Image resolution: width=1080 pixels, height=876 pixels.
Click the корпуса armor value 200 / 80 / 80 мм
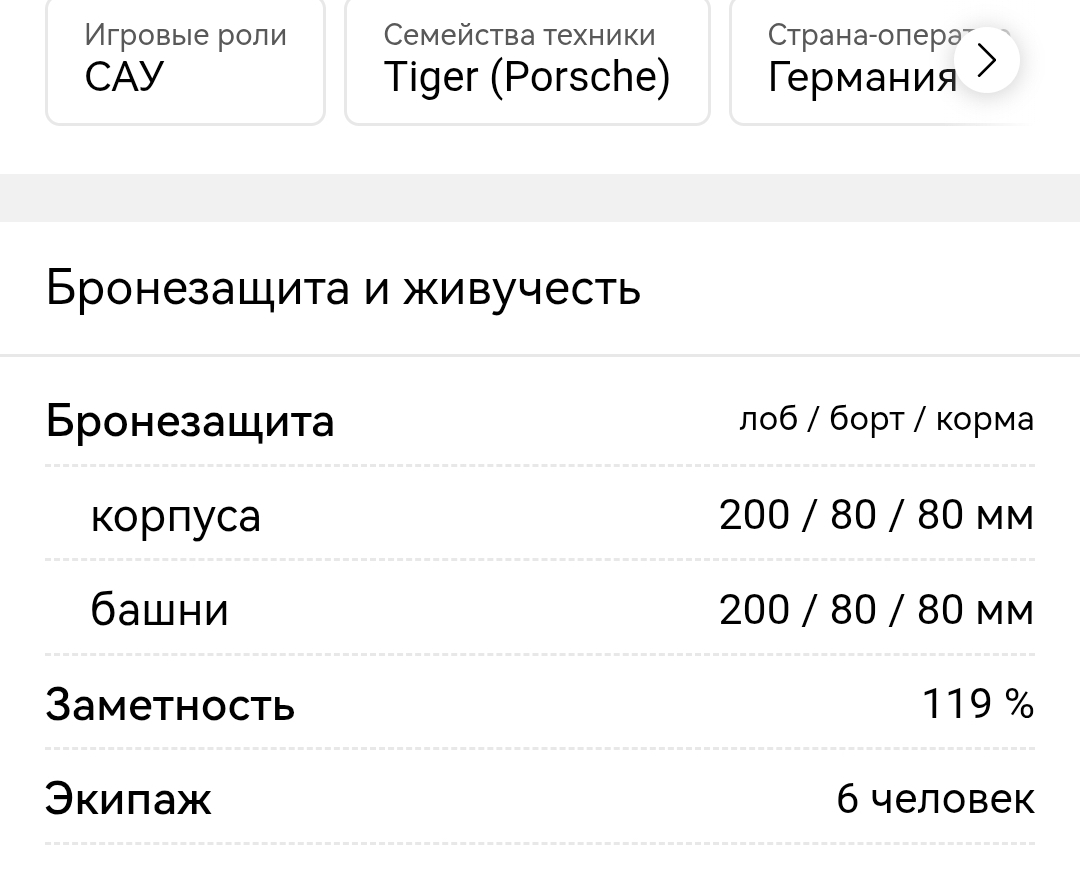(876, 515)
